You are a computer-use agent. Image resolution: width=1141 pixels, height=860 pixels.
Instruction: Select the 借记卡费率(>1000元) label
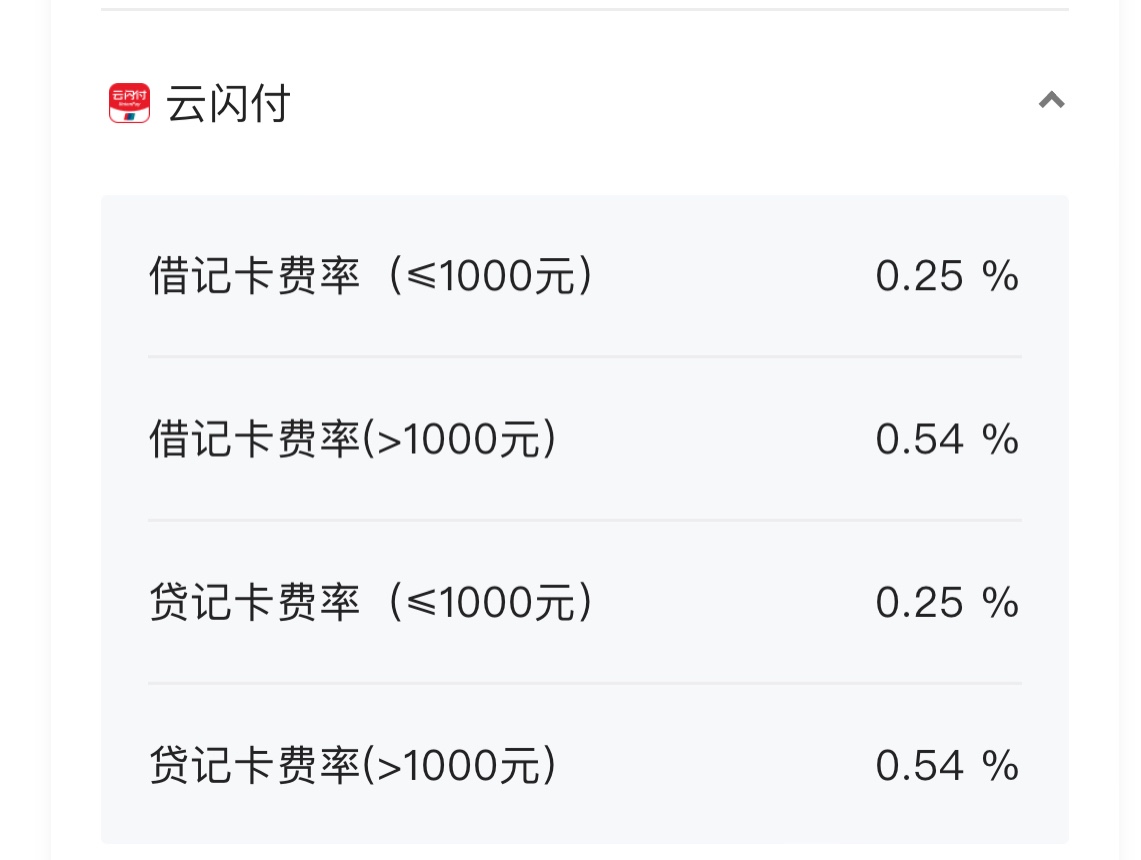(x=352, y=440)
